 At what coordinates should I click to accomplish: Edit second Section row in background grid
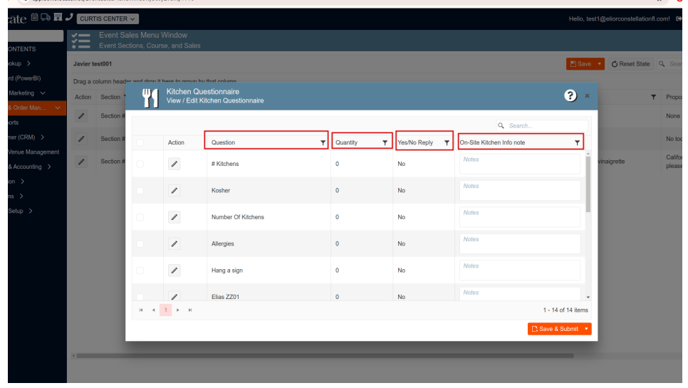[x=81, y=139]
